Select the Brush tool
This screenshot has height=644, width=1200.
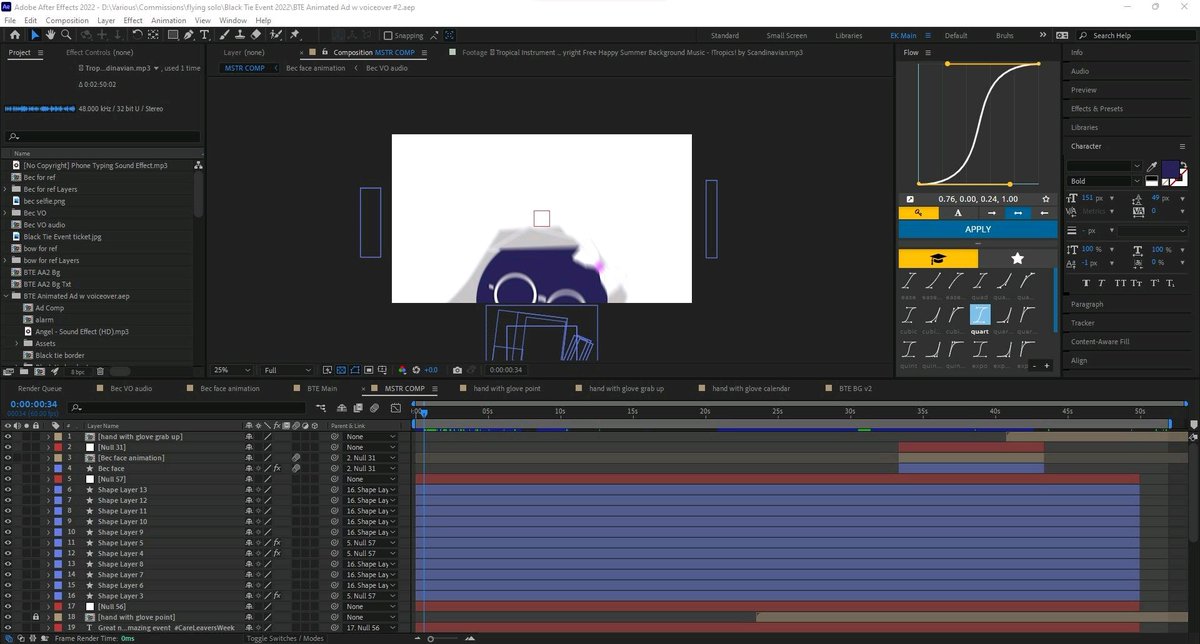(225, 35)
